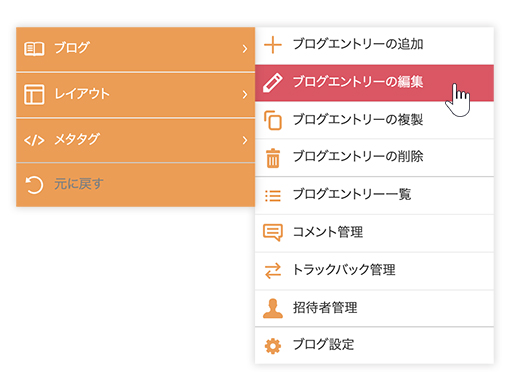
Task: Select ブログエントリー一覧 menu entry
Action: 374,196
